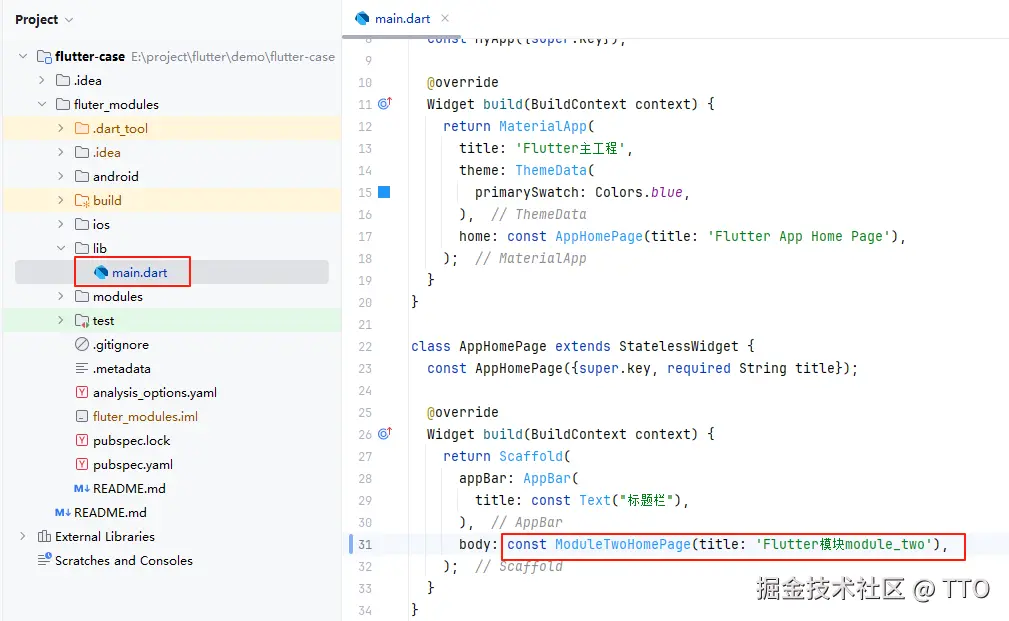Open the blue color swatch on line 15

click(x=384, y=192)
